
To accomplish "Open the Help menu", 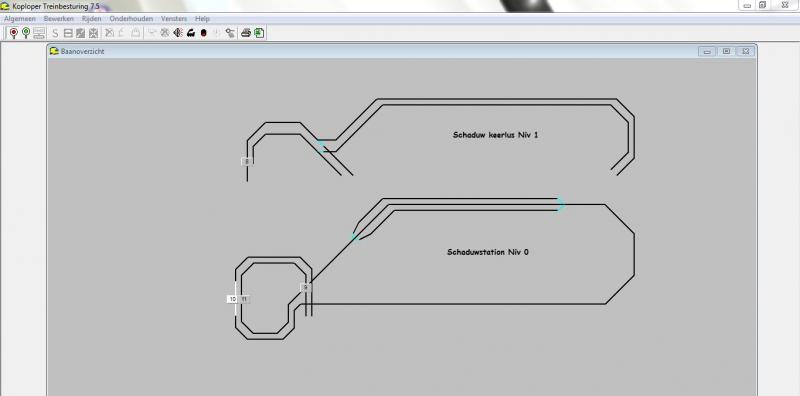I will 202,19.
